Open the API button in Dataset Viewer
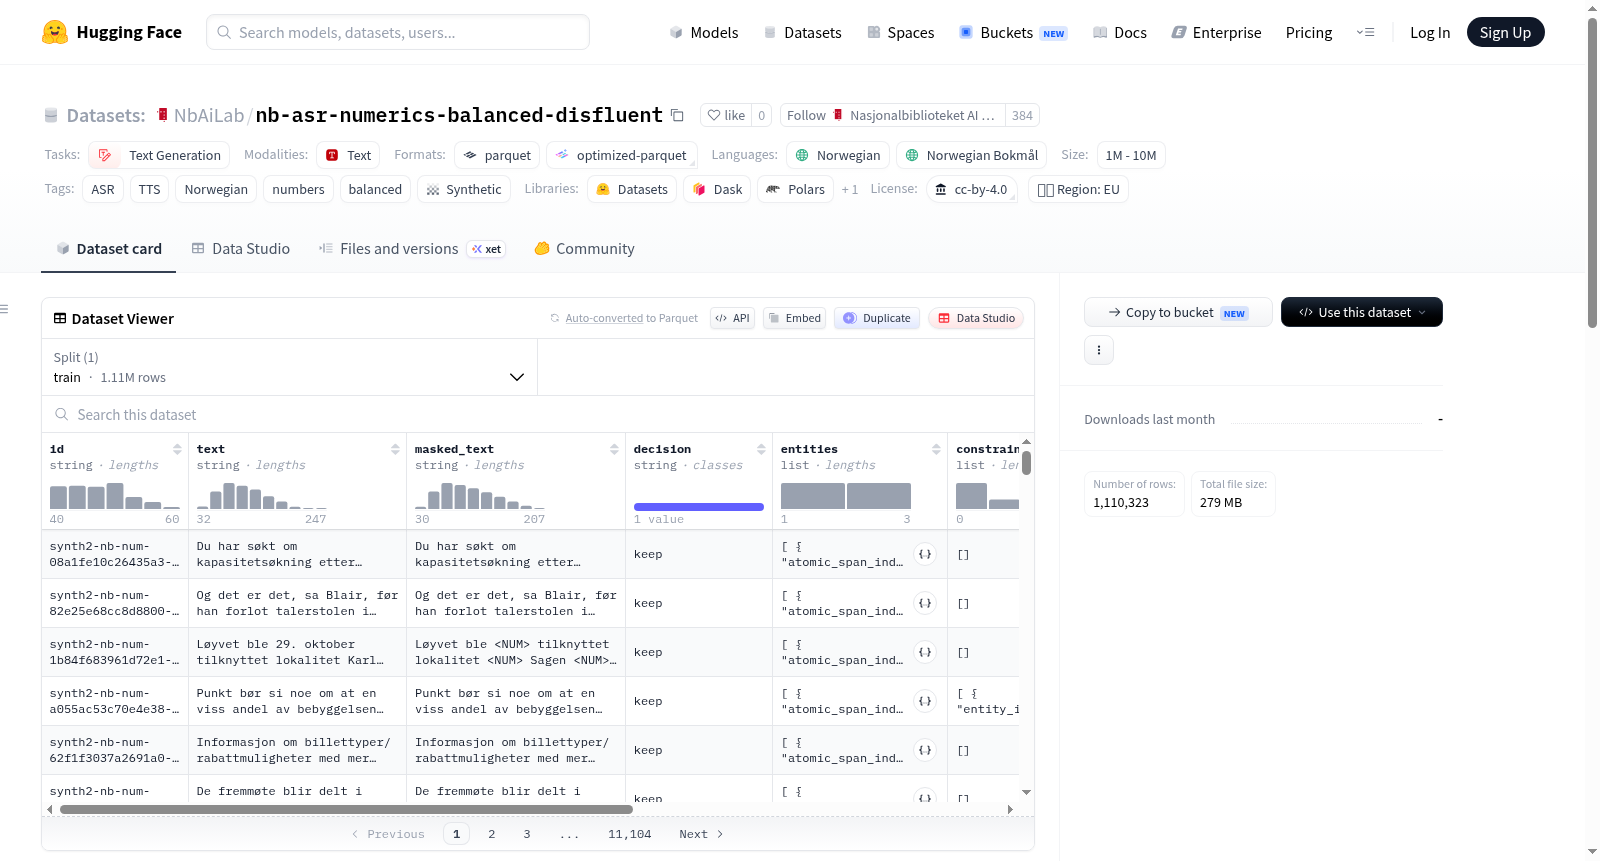 (x=732, y=318)
